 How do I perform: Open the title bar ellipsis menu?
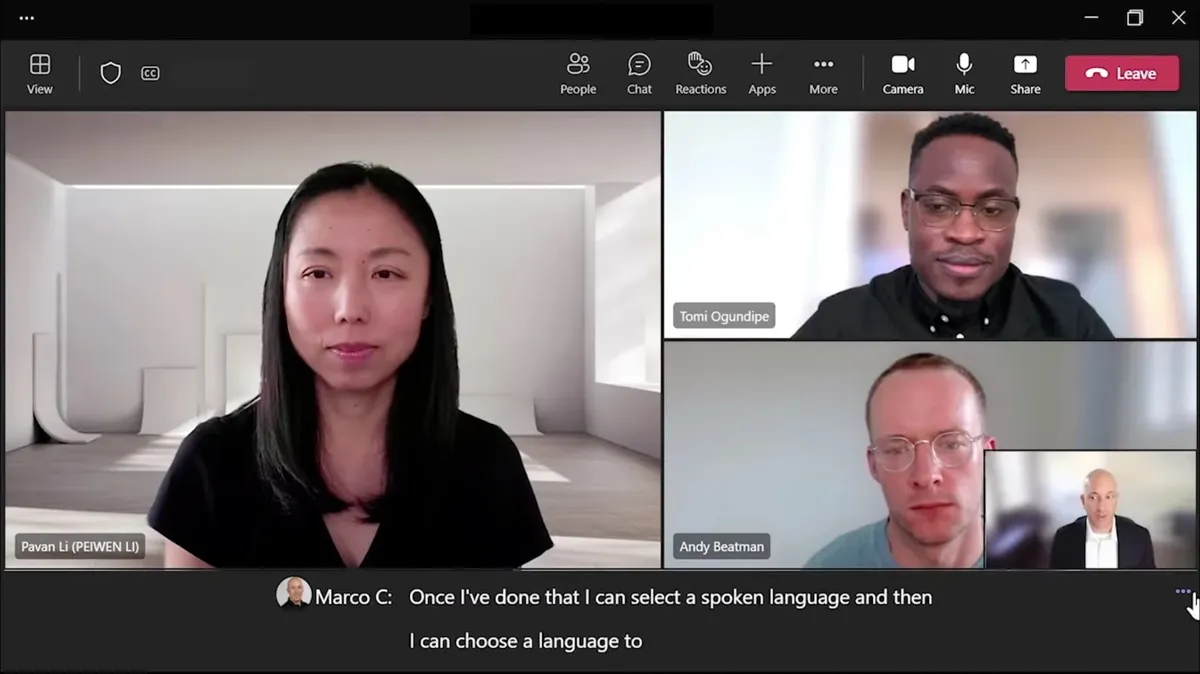click(x=27, y=18)
